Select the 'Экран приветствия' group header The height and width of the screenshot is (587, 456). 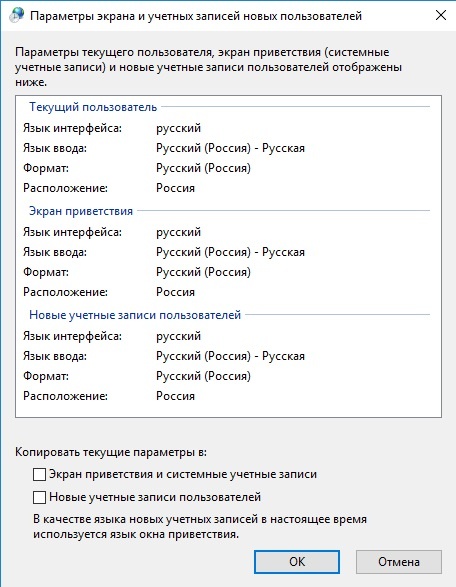tap(81, 211)
